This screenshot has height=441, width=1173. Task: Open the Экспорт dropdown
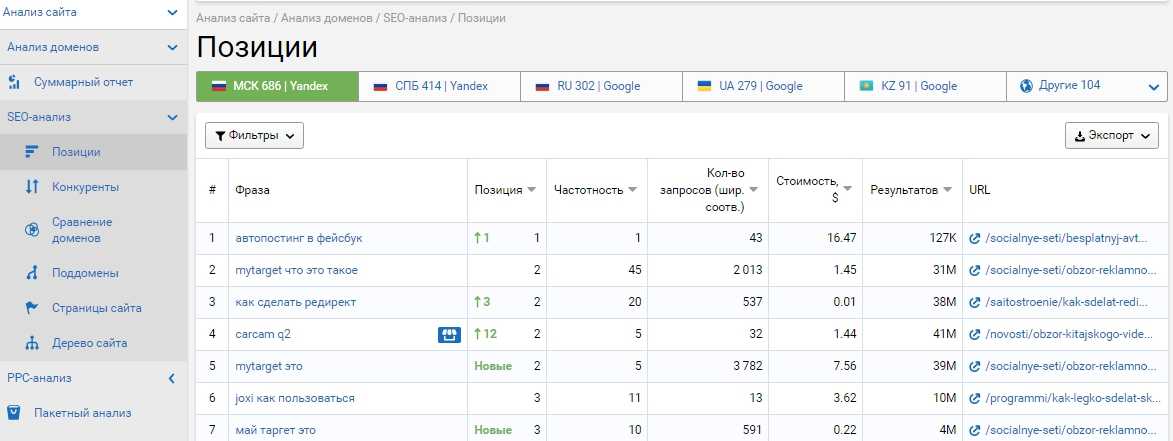point(1112,135)
